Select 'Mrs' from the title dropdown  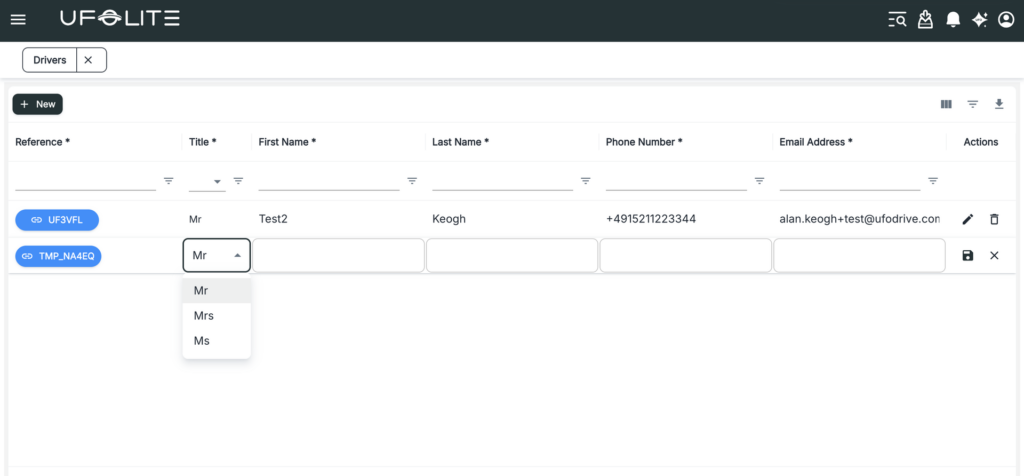pyautogui.click(x=204, y=316)
